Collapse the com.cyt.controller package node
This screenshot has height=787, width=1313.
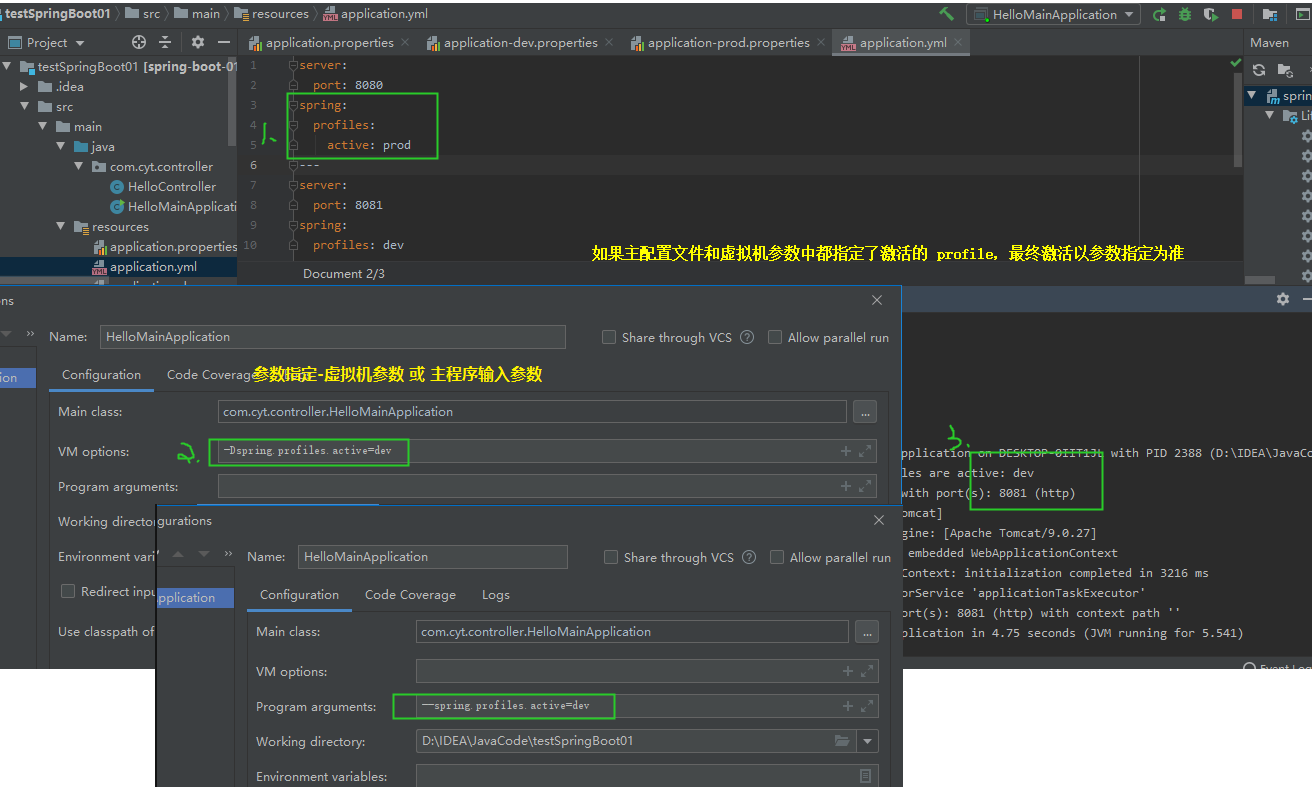79,166
